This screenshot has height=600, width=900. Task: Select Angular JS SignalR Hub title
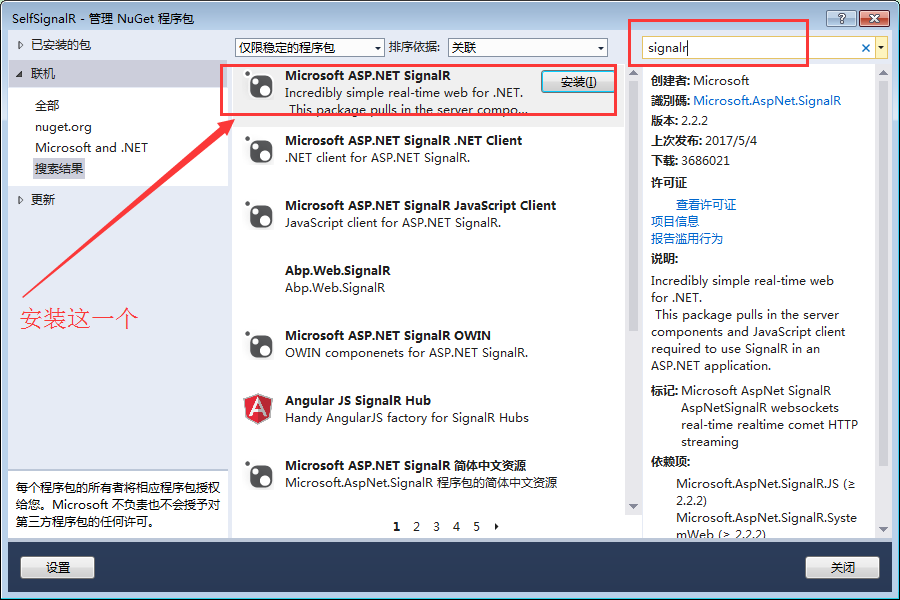tap(358, 400)
